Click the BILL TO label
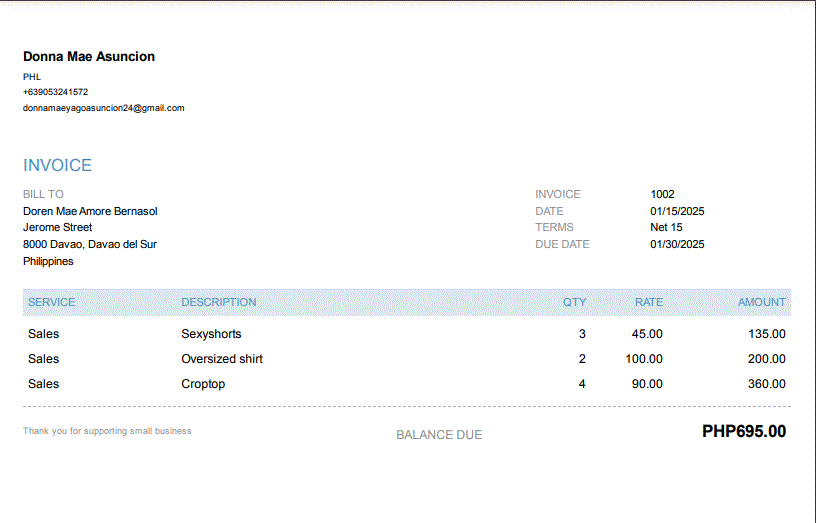This screenshot has width=816, height=523. (x=43, y=194)
